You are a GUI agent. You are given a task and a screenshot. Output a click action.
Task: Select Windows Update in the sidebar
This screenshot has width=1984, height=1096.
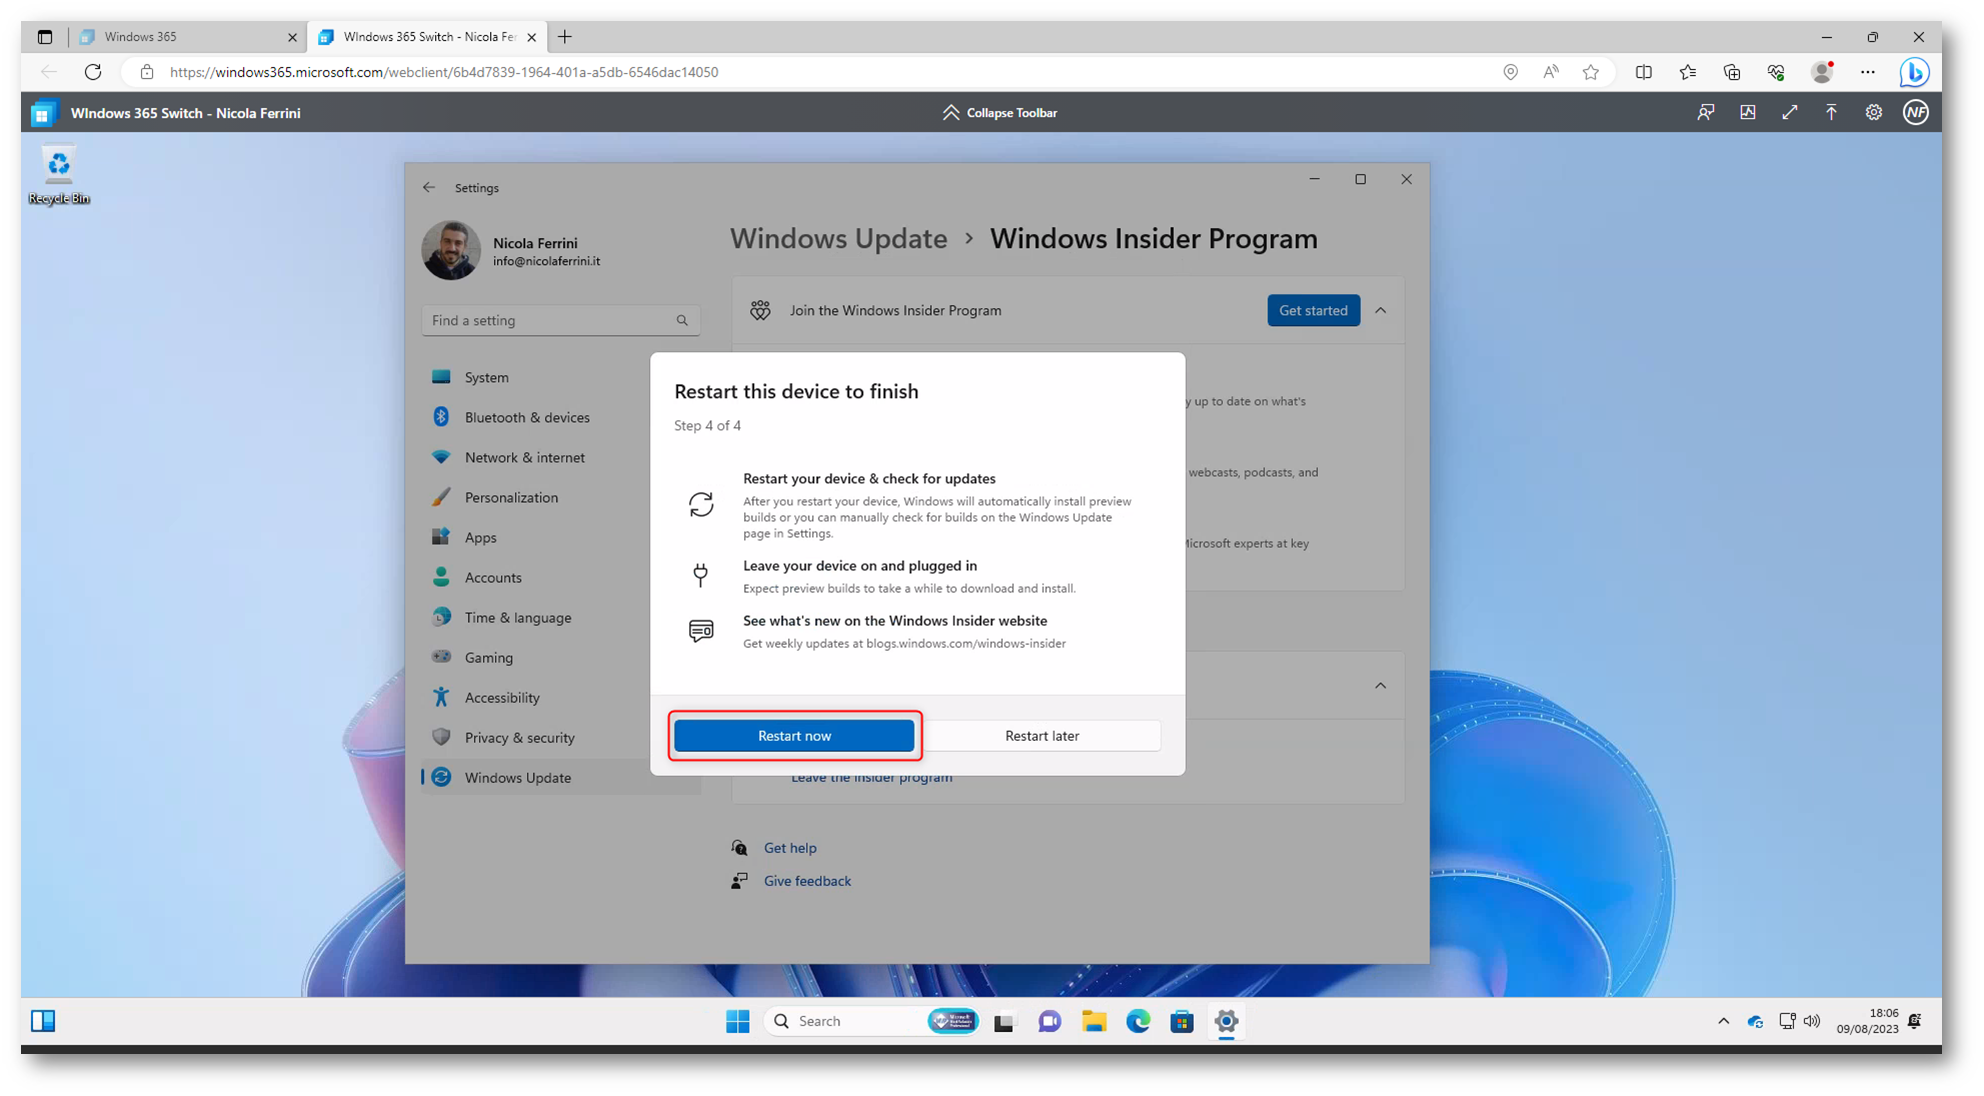click(560, 777)
